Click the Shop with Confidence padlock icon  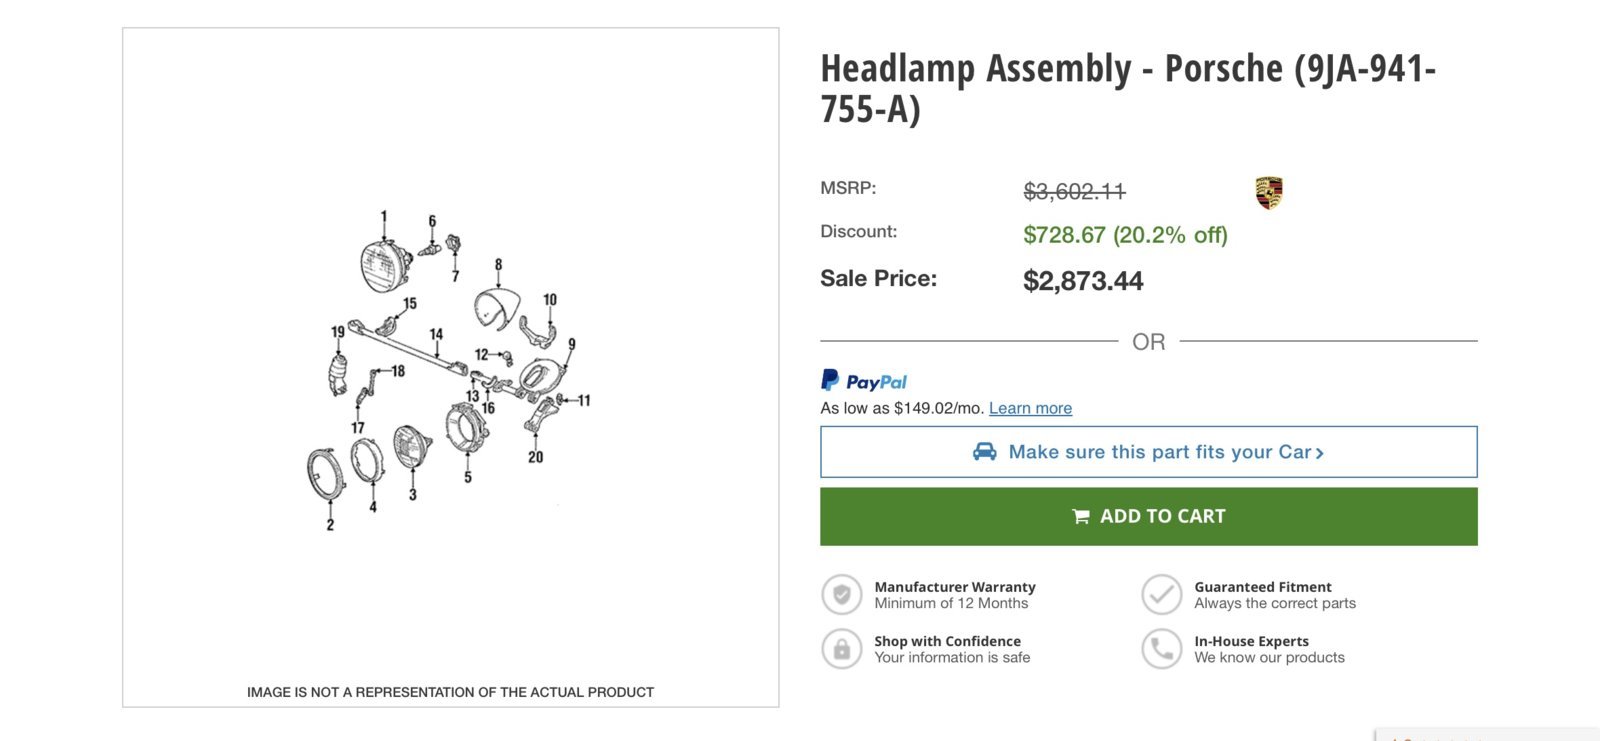pyautogui.click(x=842, y=649)
